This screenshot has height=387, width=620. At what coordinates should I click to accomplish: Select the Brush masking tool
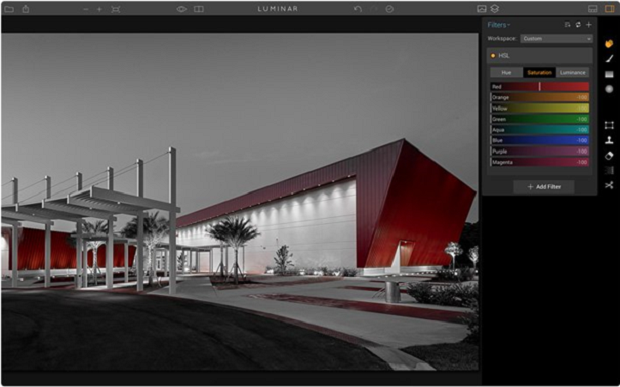point(609,59)
